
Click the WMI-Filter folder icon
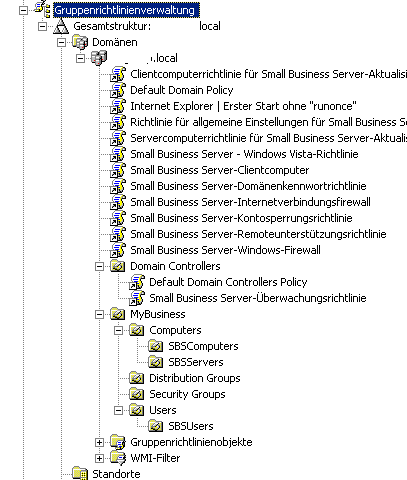pos(118,458)
